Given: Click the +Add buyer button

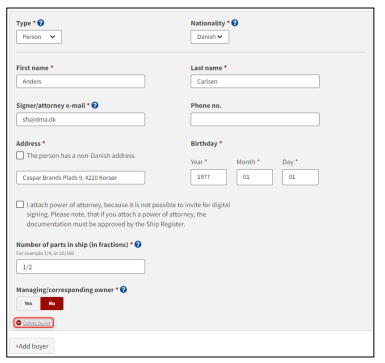Looking at the screenshot, I should coord(32,346).
